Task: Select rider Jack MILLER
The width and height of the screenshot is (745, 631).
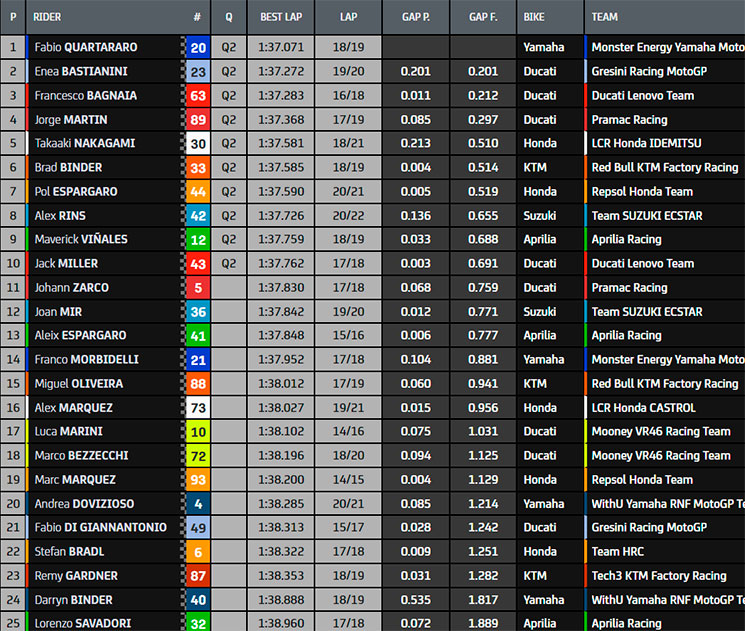Action: tap(66, 263)
